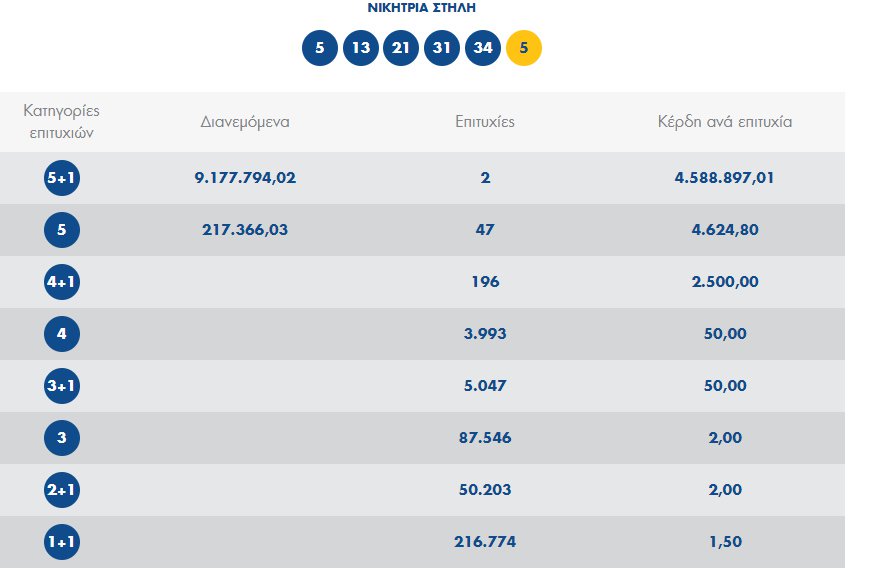
Task: Click the Διανεμόμενα column header
Action: (x=245, y=122)
